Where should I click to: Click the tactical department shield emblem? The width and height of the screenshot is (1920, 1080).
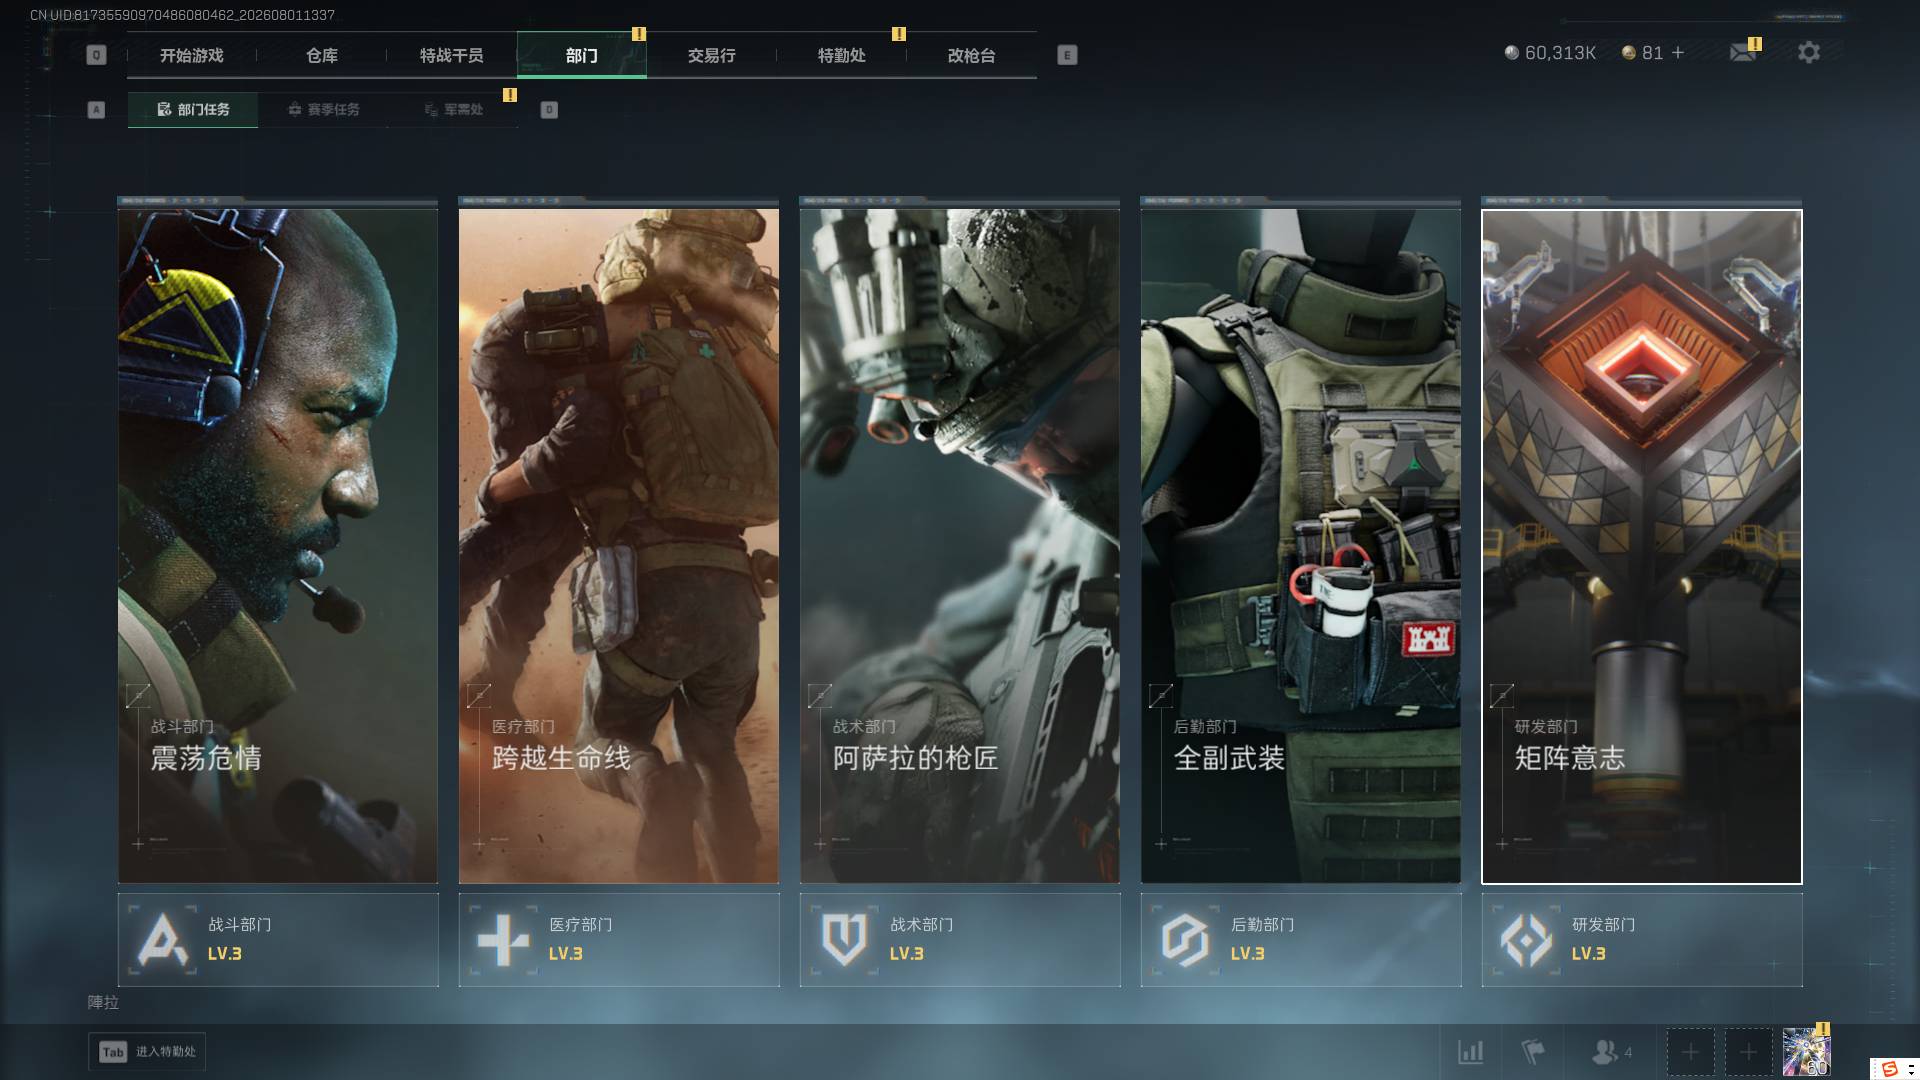[x=845, y=940]
